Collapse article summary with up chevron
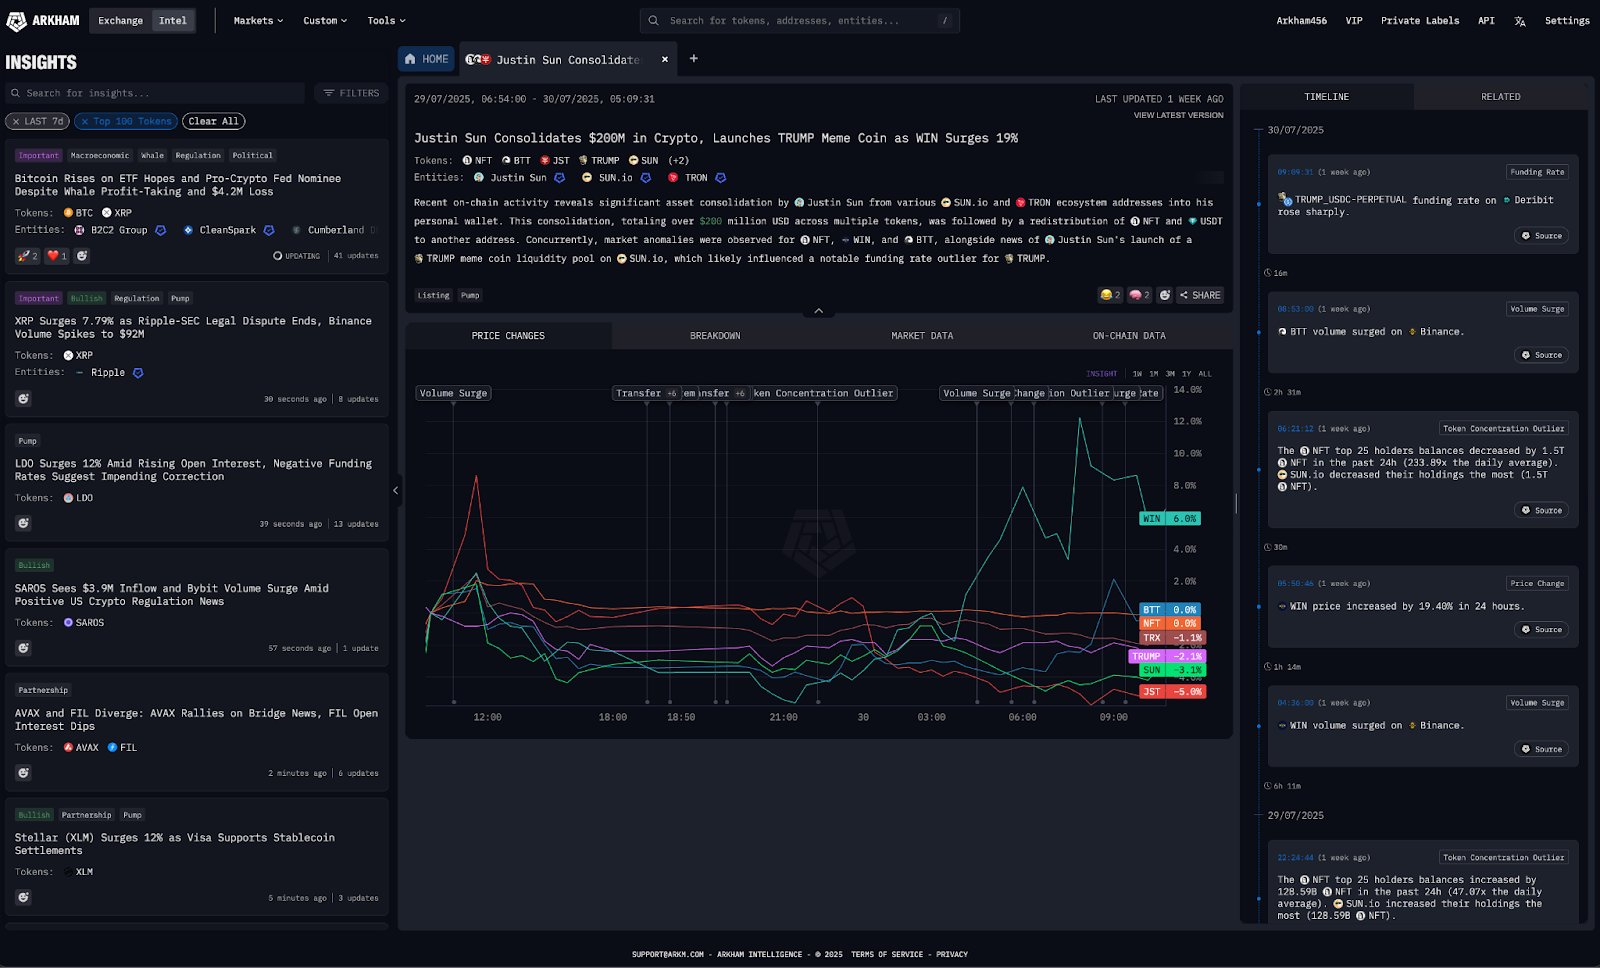This screenshot has width=1600, height=968. tap(818, 311)
